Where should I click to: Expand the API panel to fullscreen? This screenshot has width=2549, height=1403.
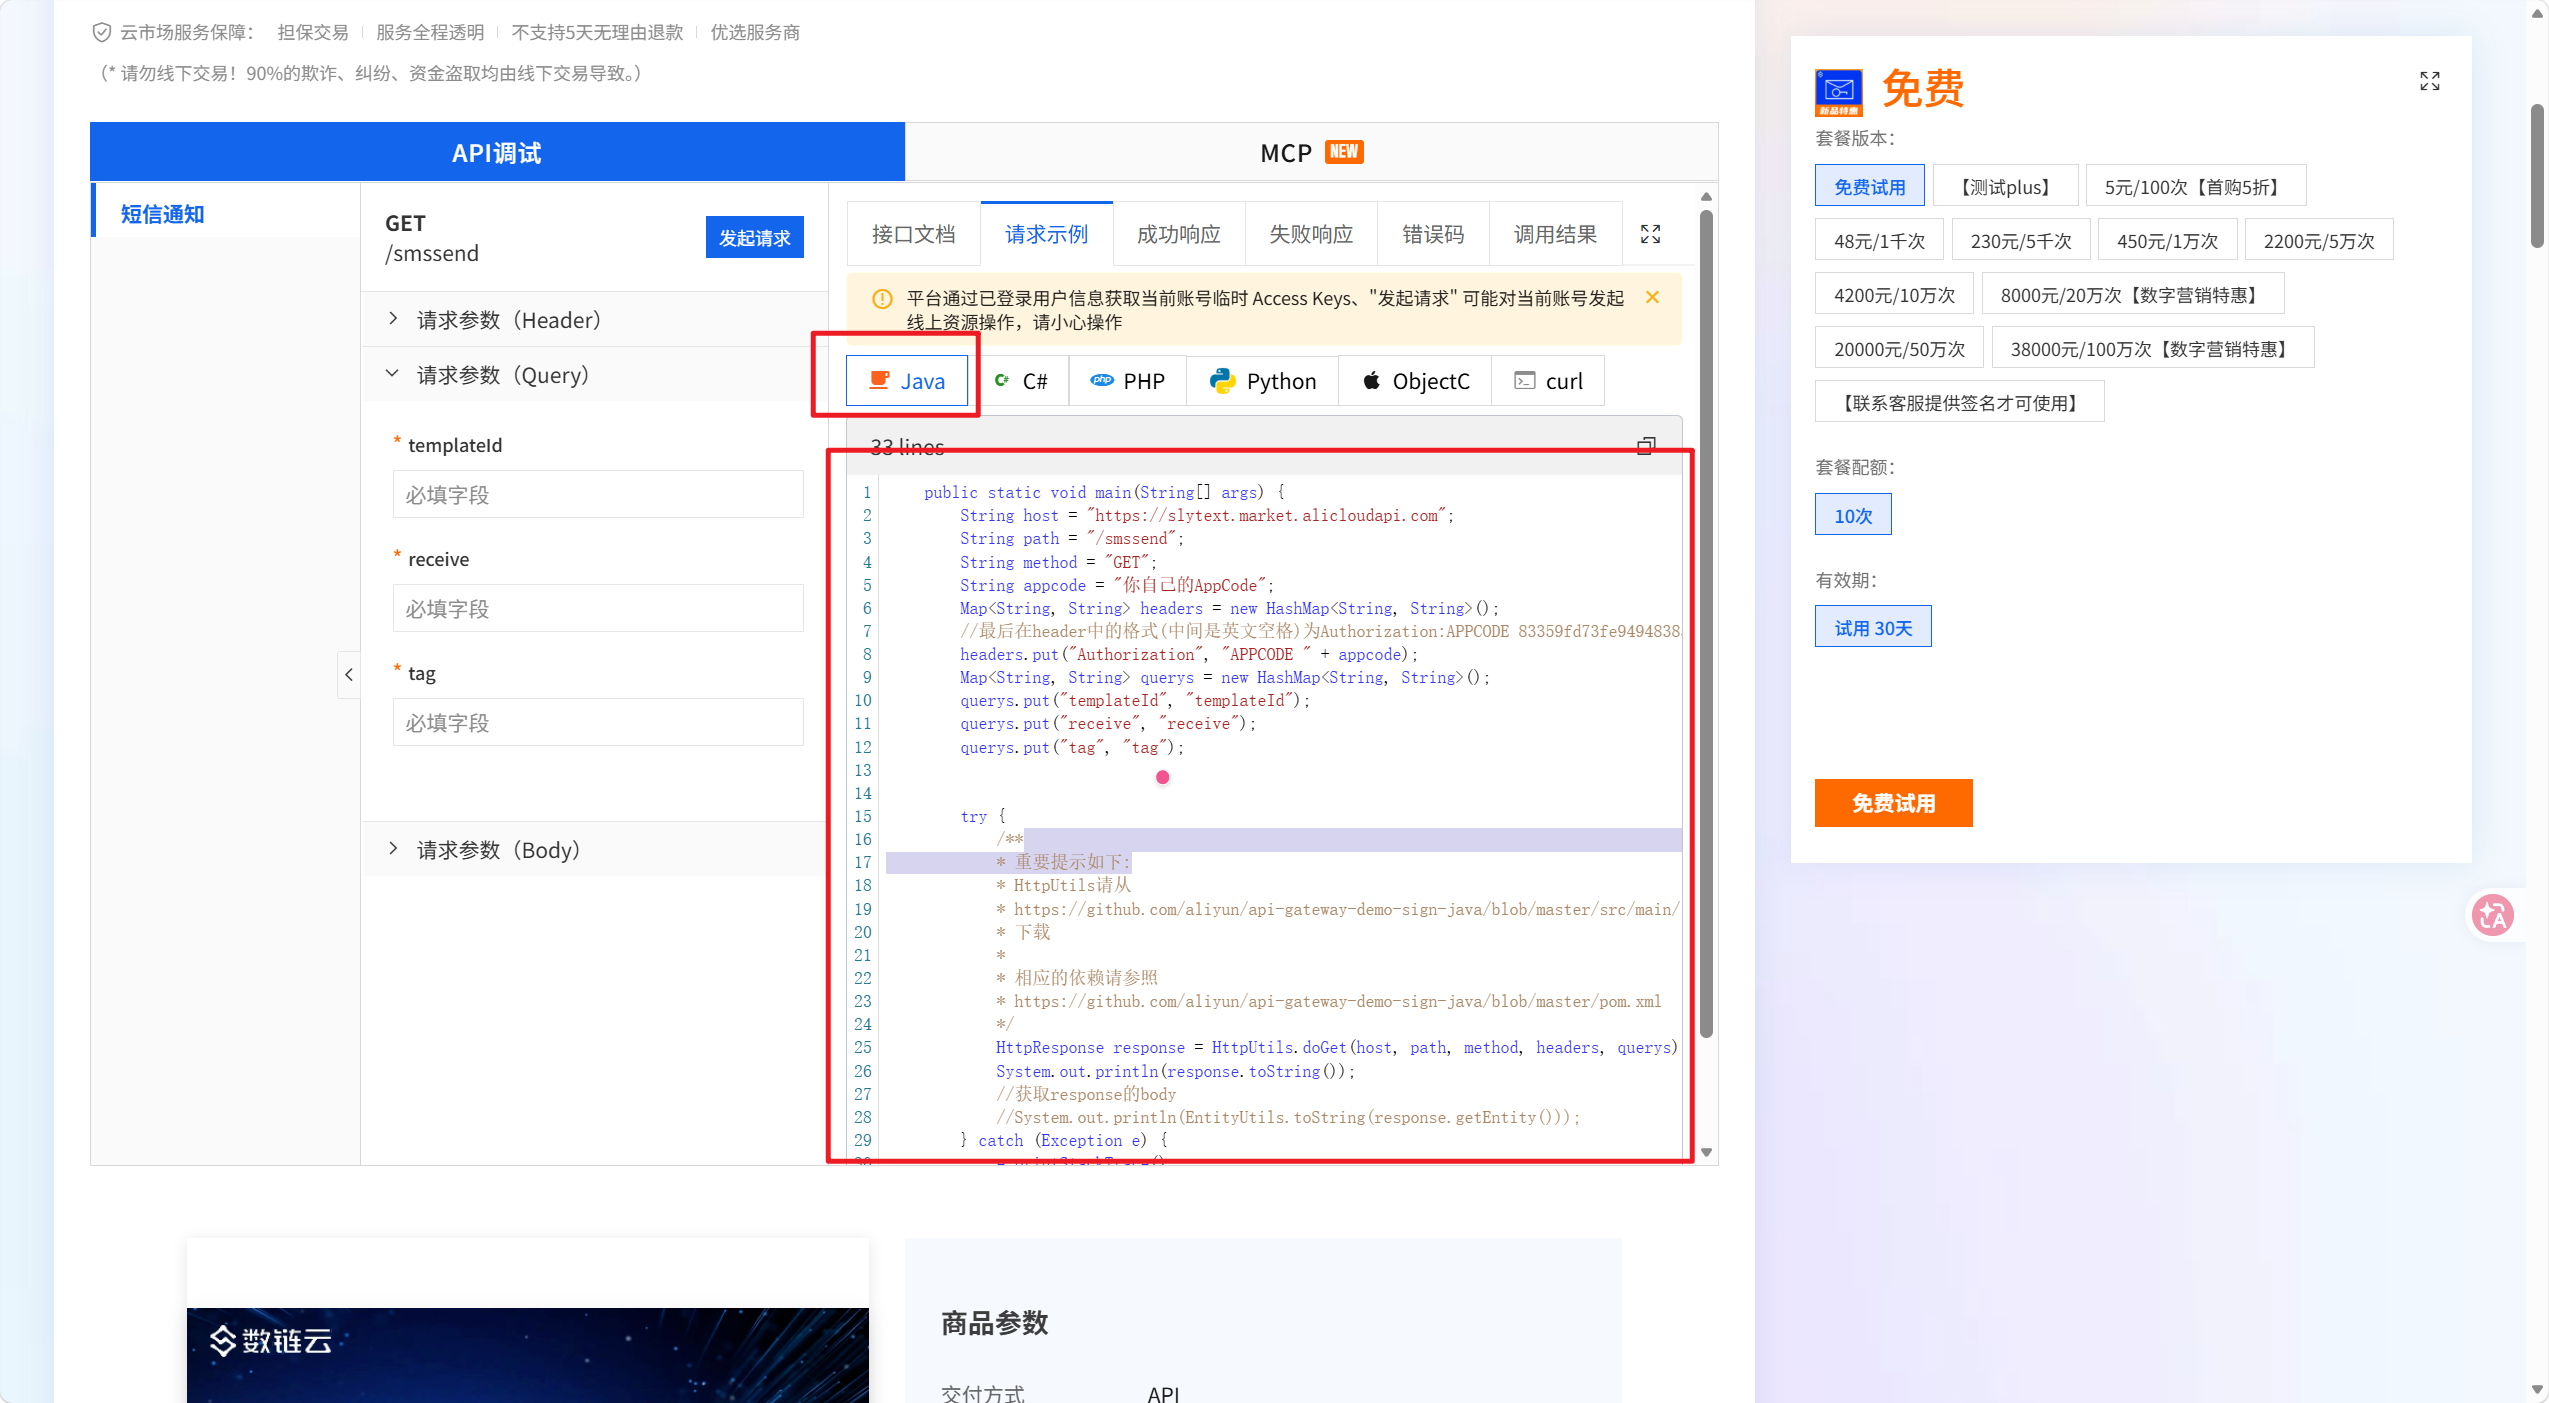tap(1650, 234)
